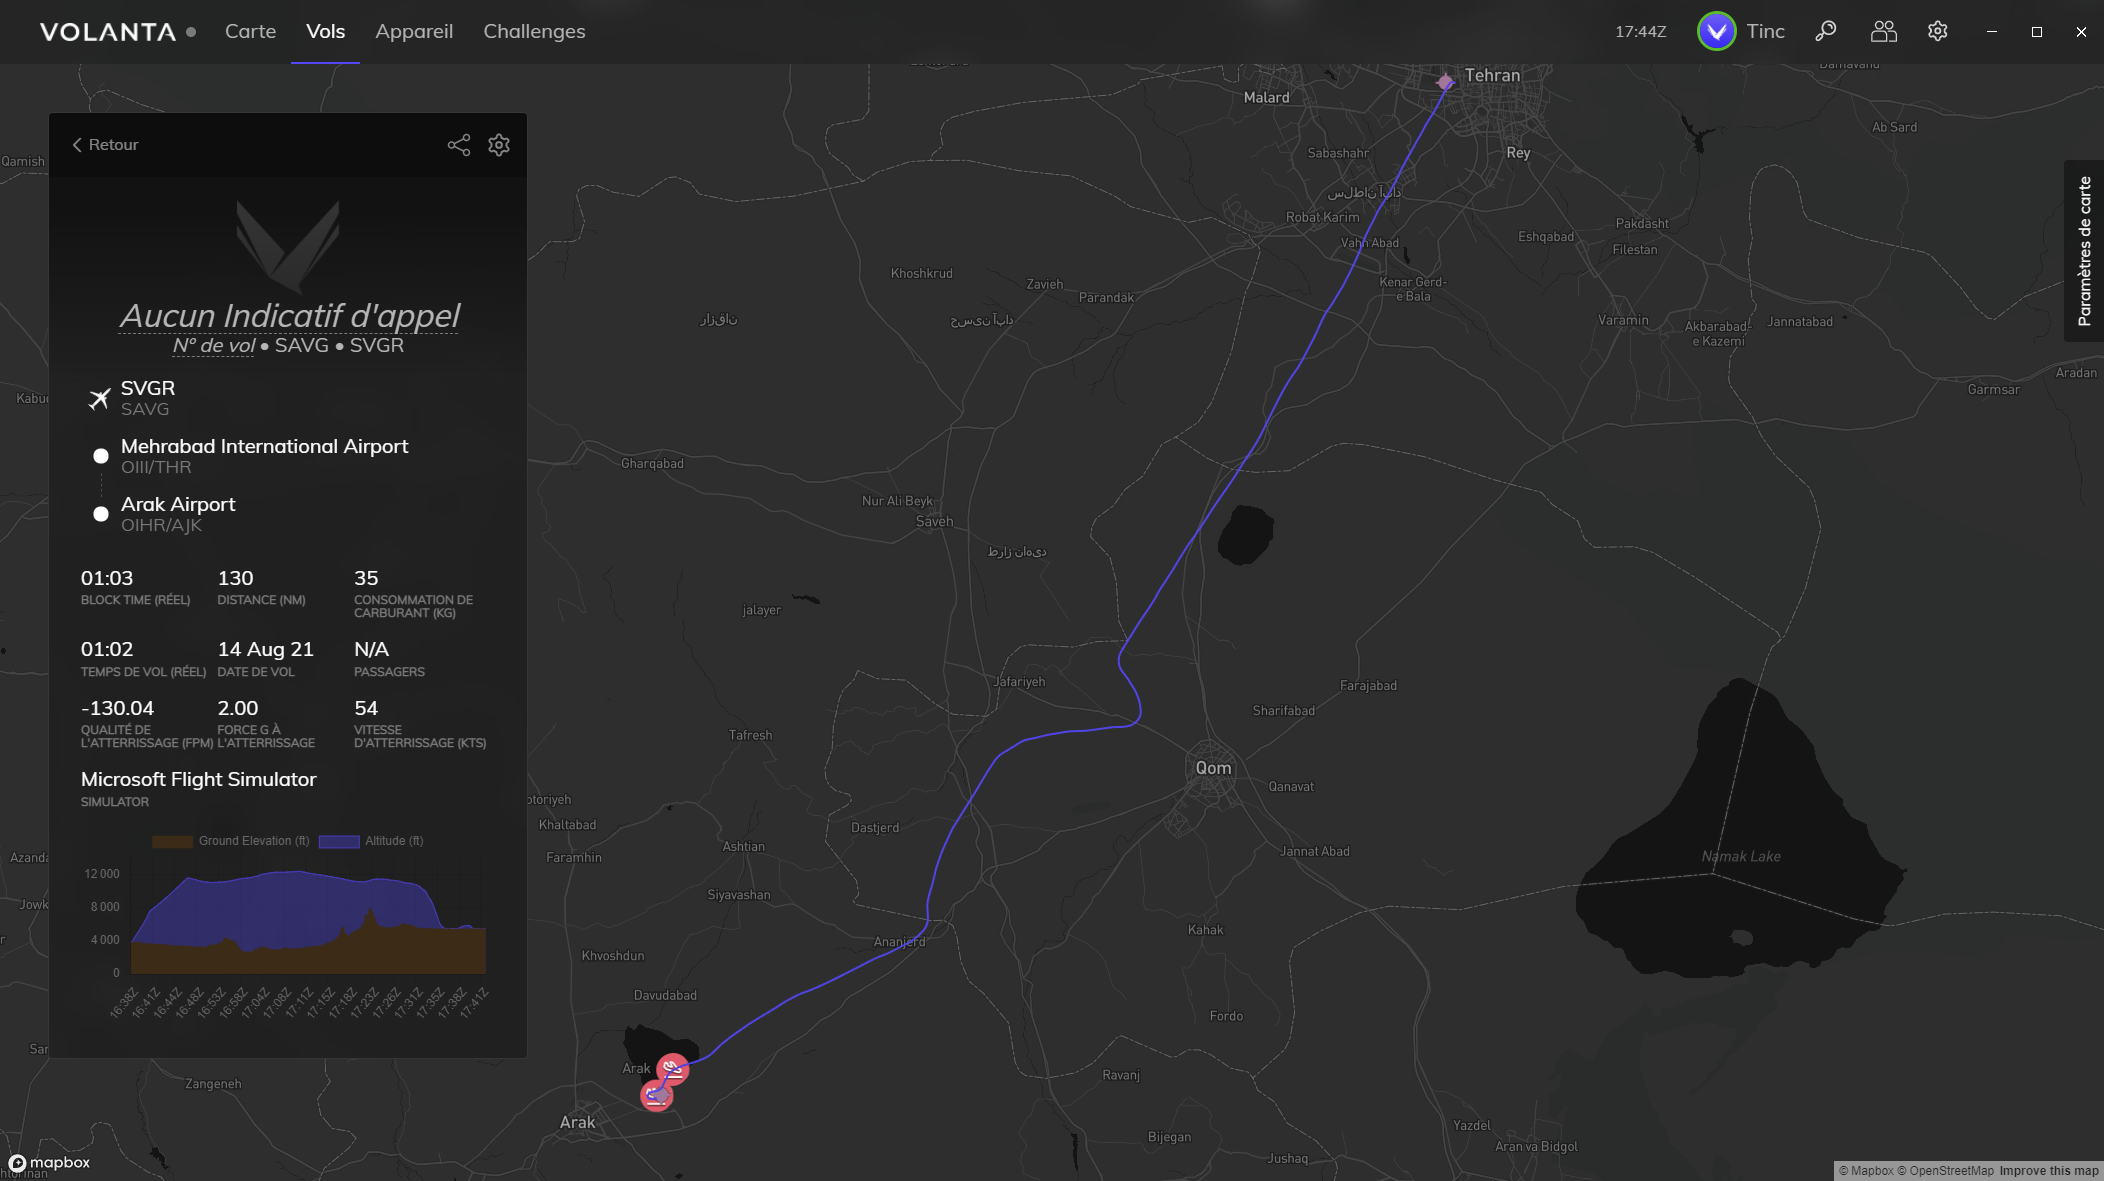Expand the Paramètres de carte side panel
This screenshot has width=2104, height=1181.
(2084, 251)
